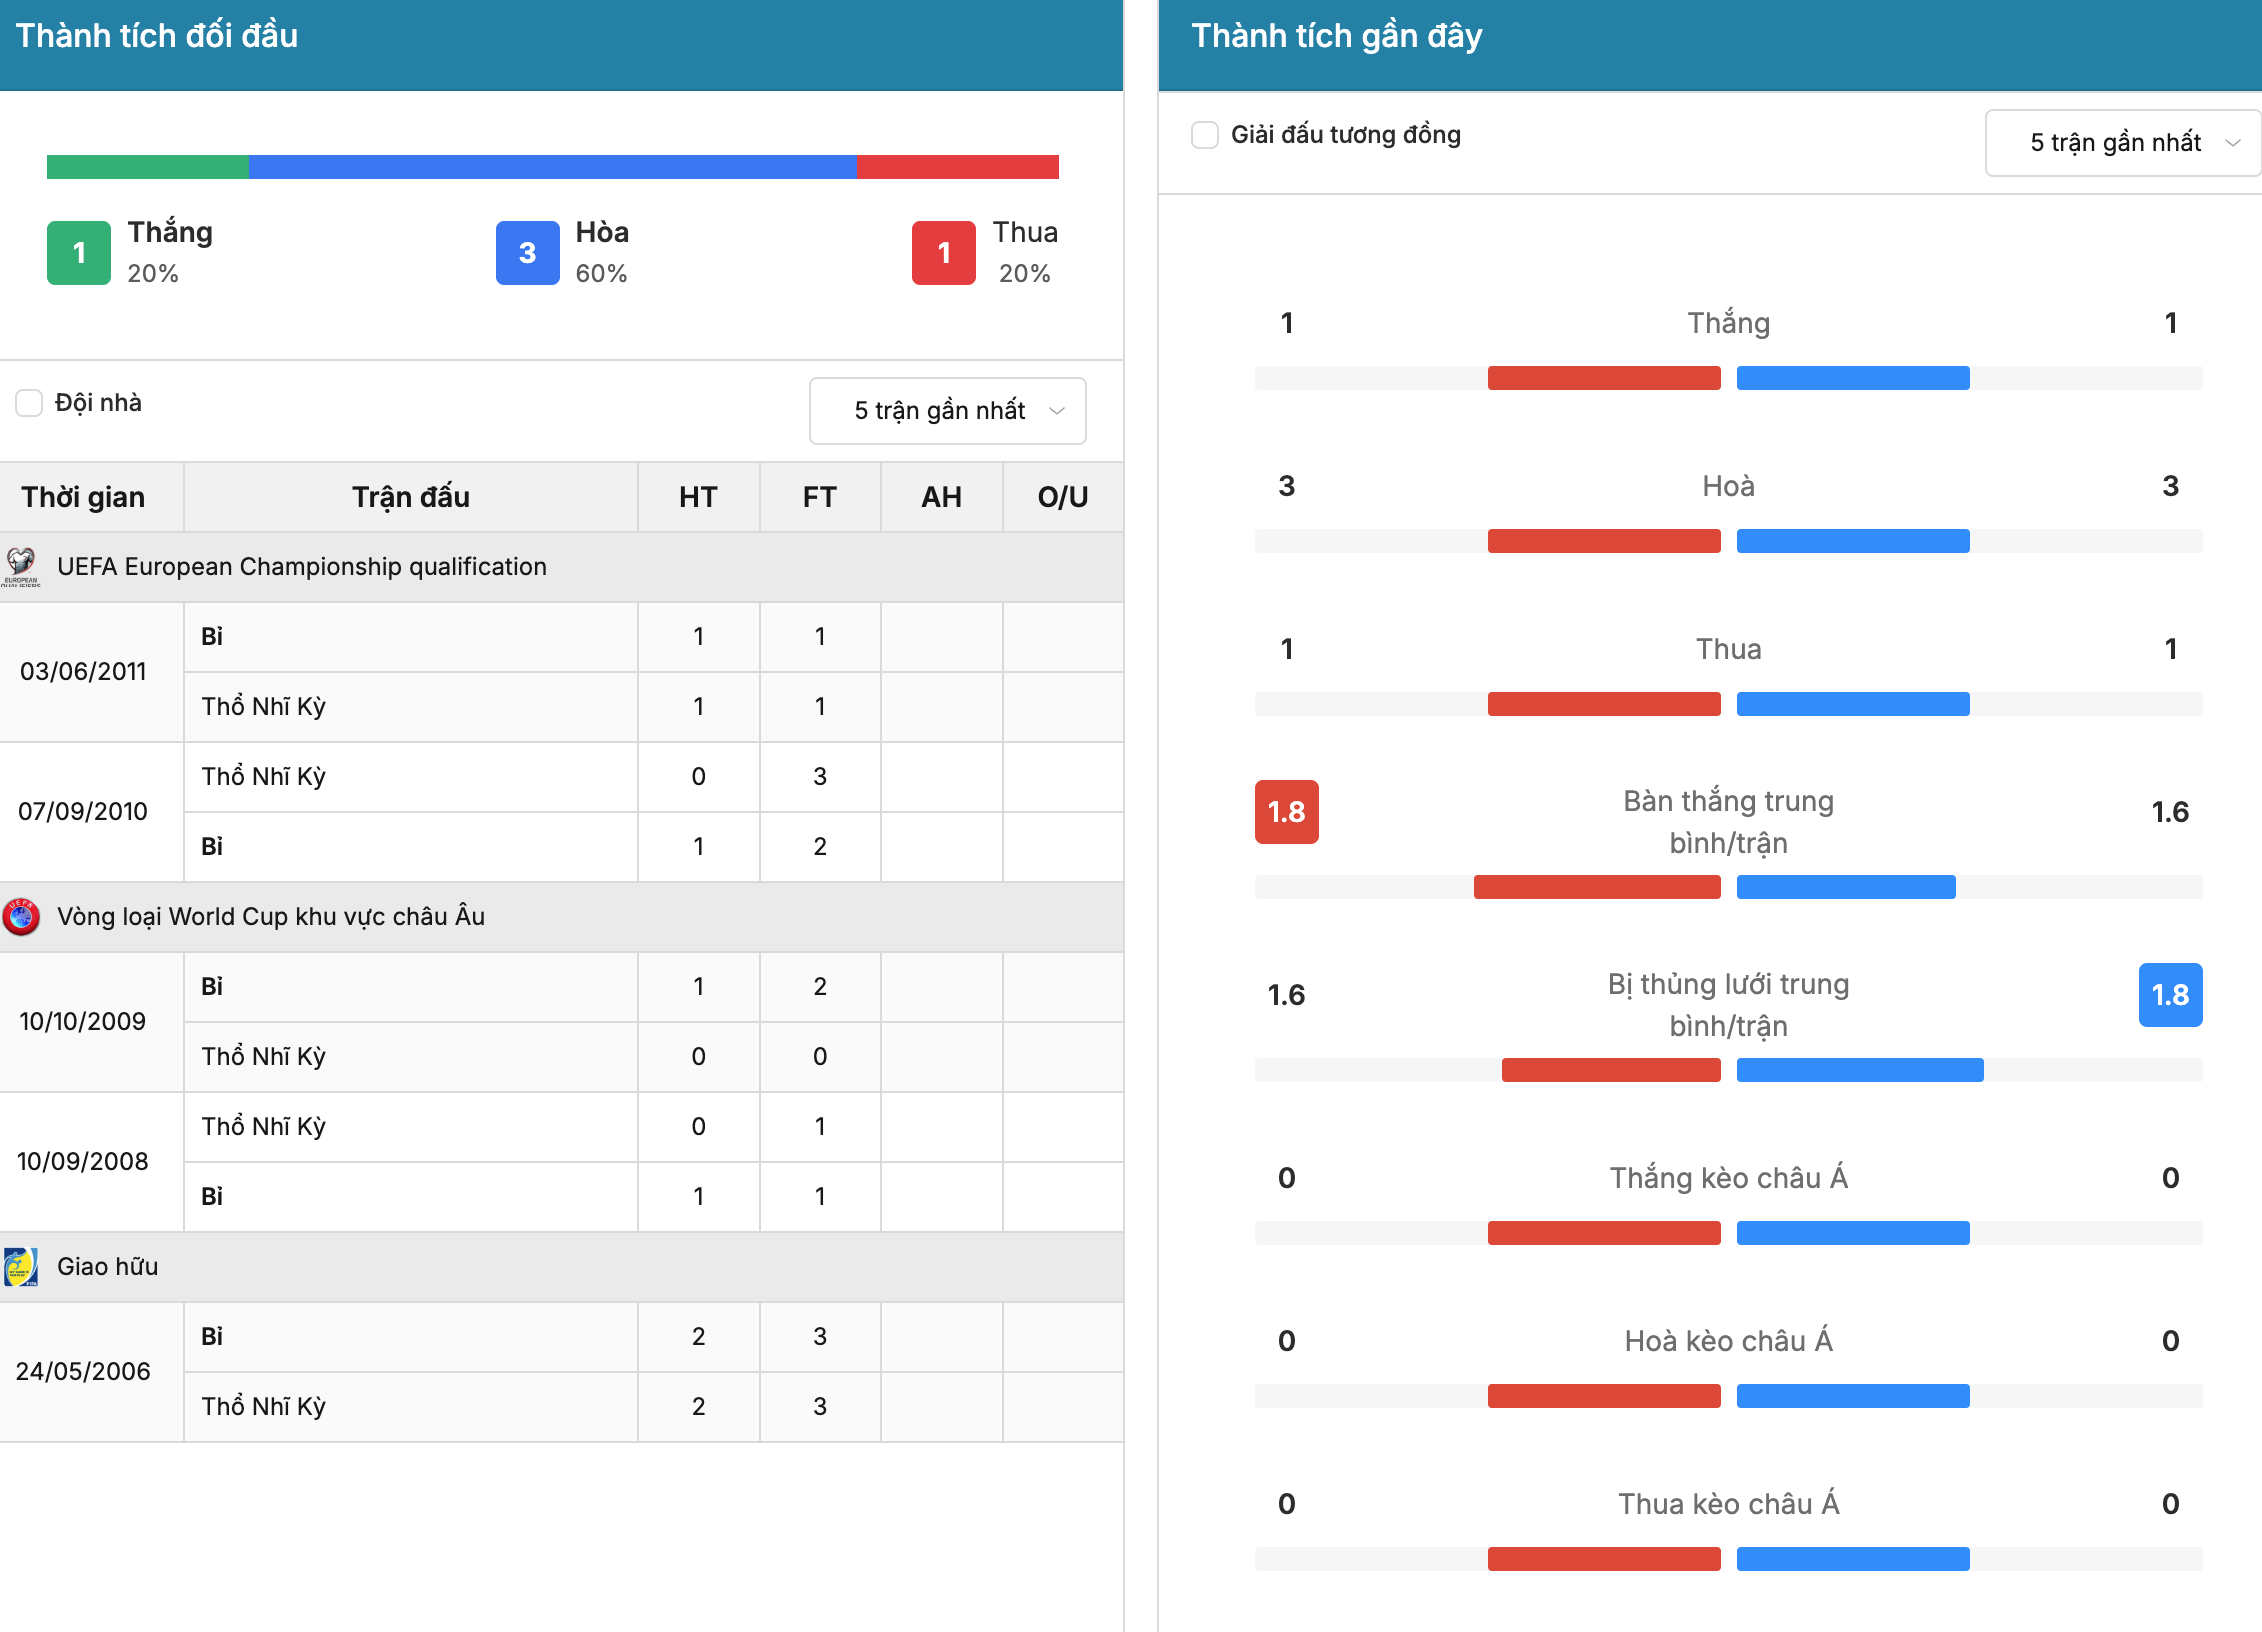The image size is (2262, 1632).
Task: Click the date 07/09/2010
Action: [83, 812]
